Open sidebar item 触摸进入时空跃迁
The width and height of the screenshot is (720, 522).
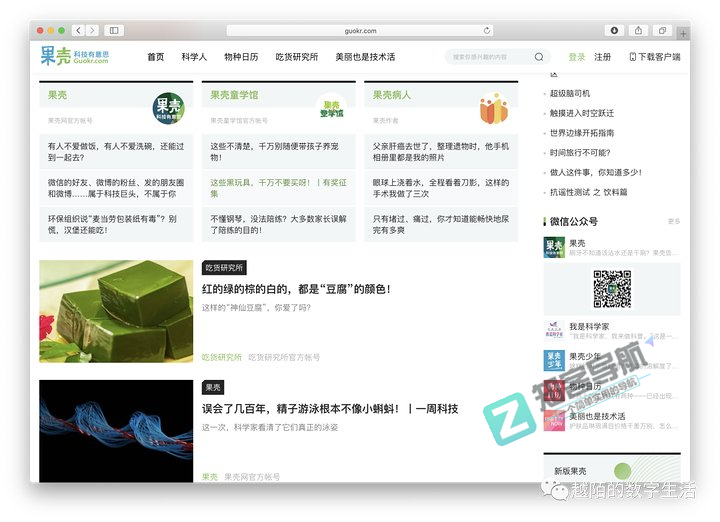point(582,113)
